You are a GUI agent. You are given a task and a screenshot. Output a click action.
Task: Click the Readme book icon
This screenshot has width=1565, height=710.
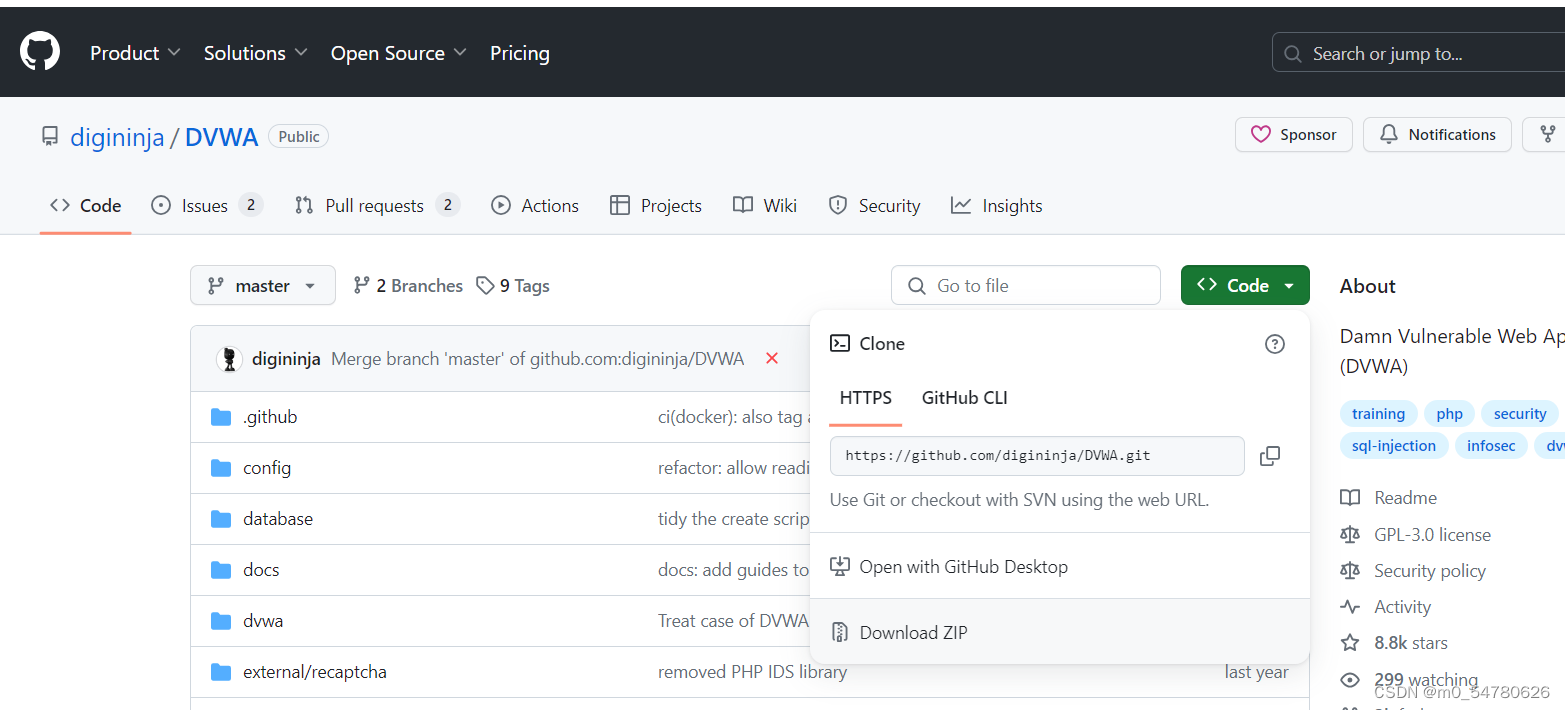[1351, 497]
